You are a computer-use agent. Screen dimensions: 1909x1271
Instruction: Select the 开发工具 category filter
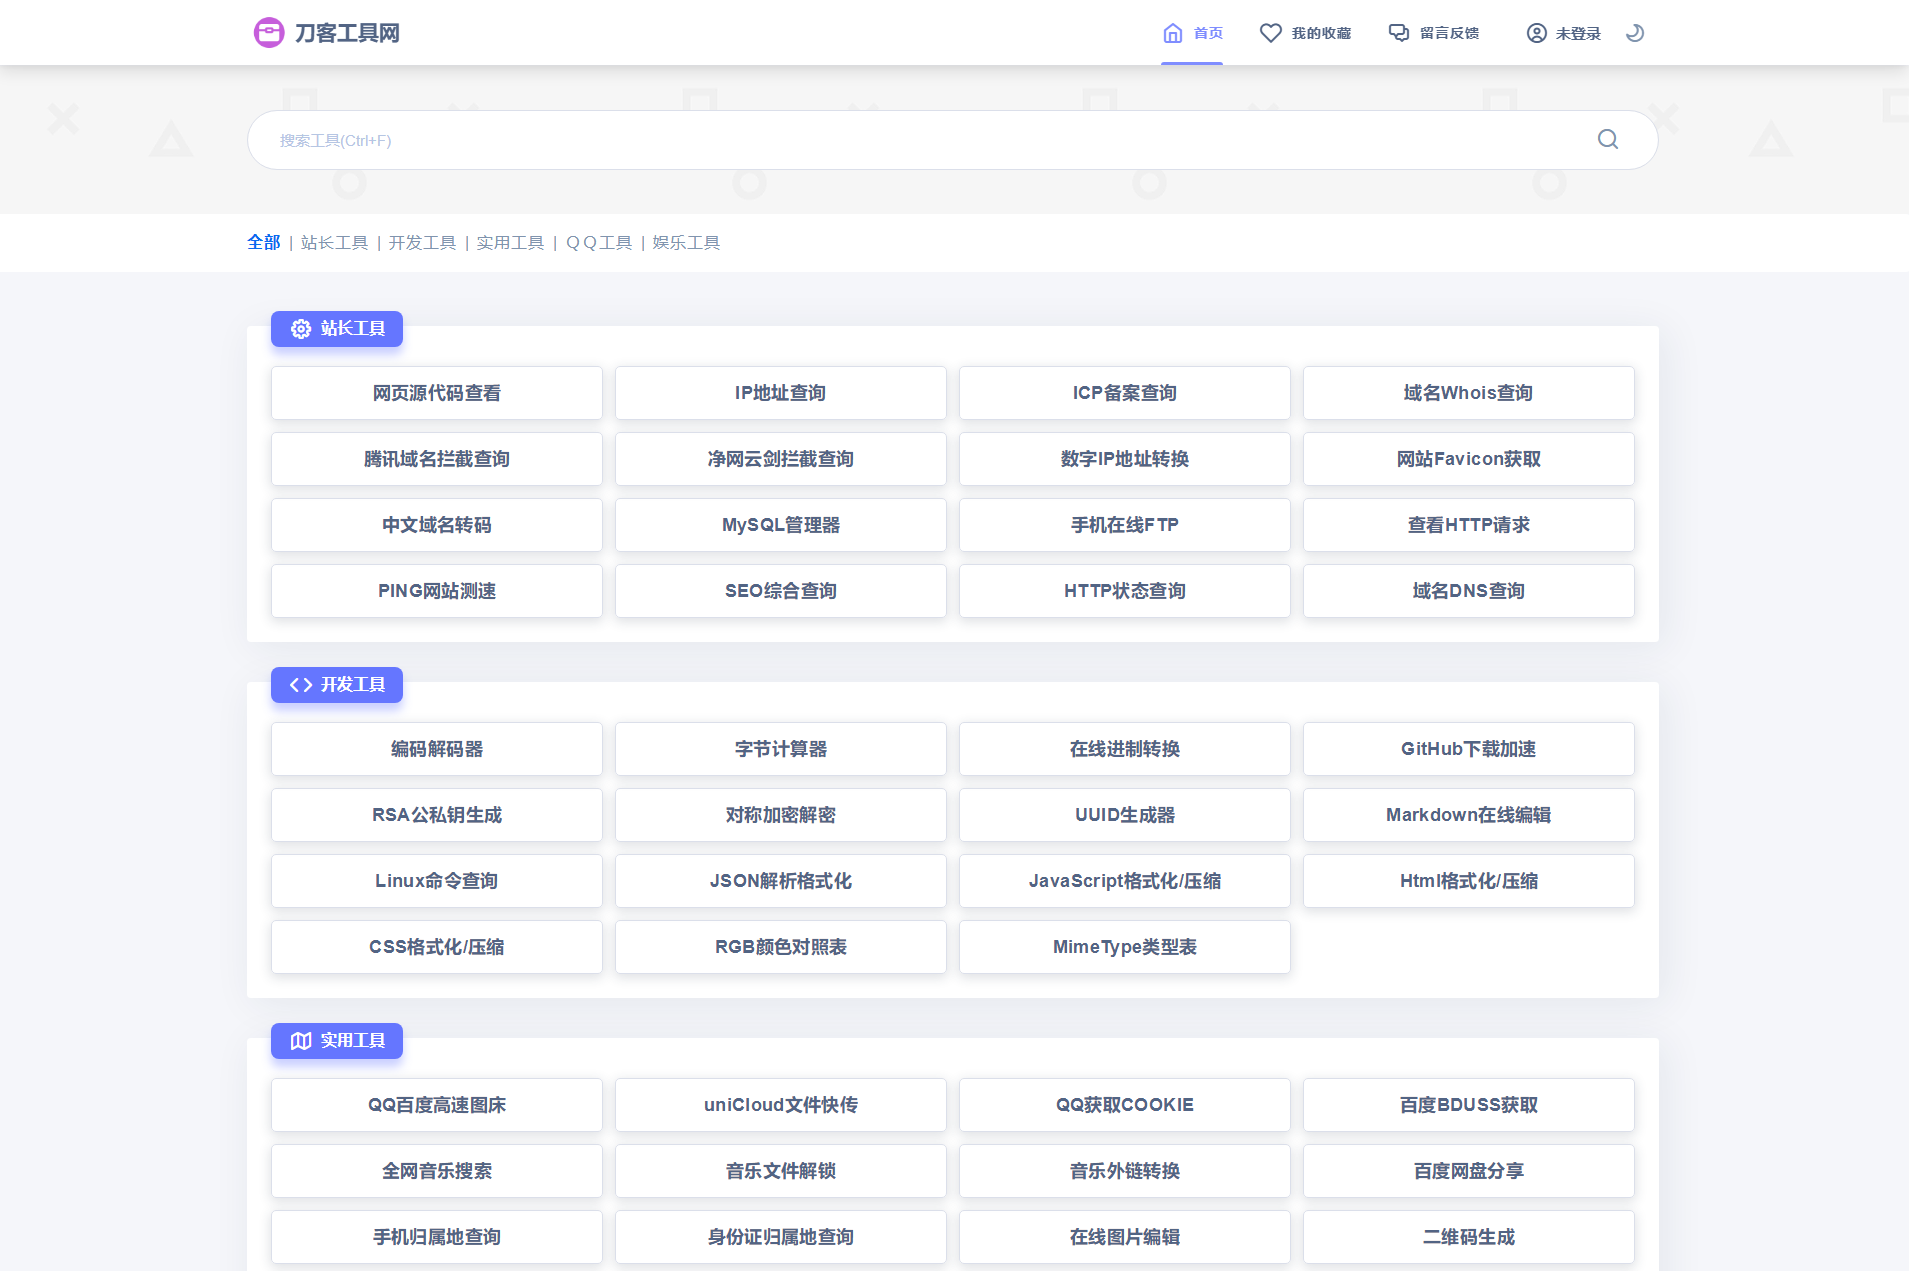tap(422, 242)
